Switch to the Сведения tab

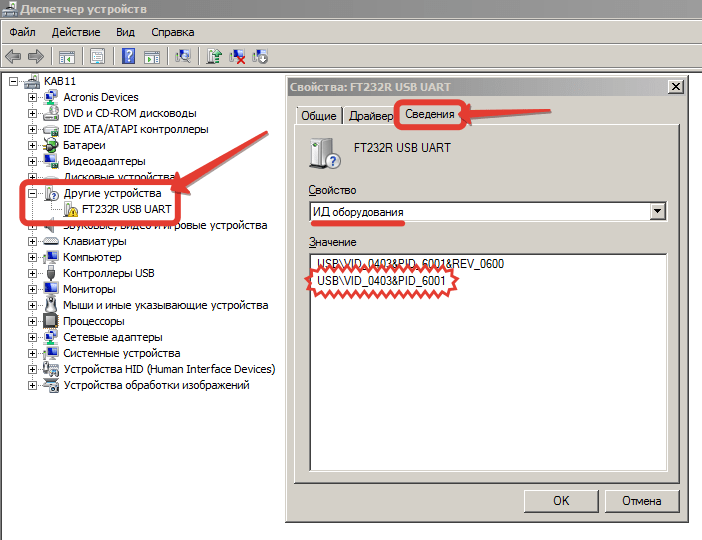[429, 114]
